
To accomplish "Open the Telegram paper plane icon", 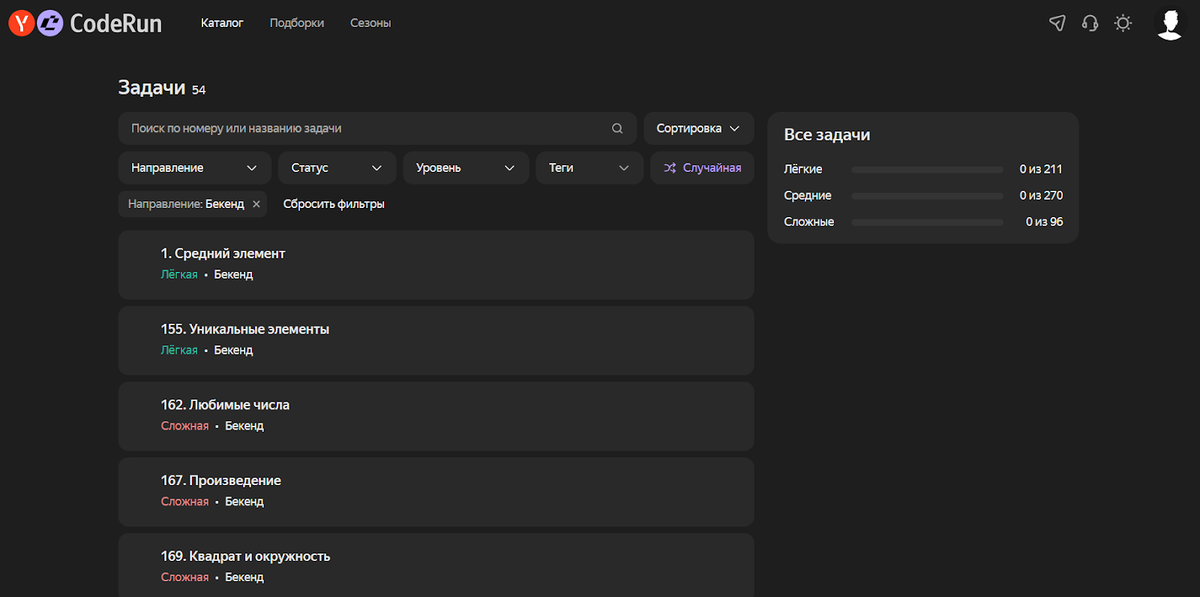I will [x=1057, y=23].
